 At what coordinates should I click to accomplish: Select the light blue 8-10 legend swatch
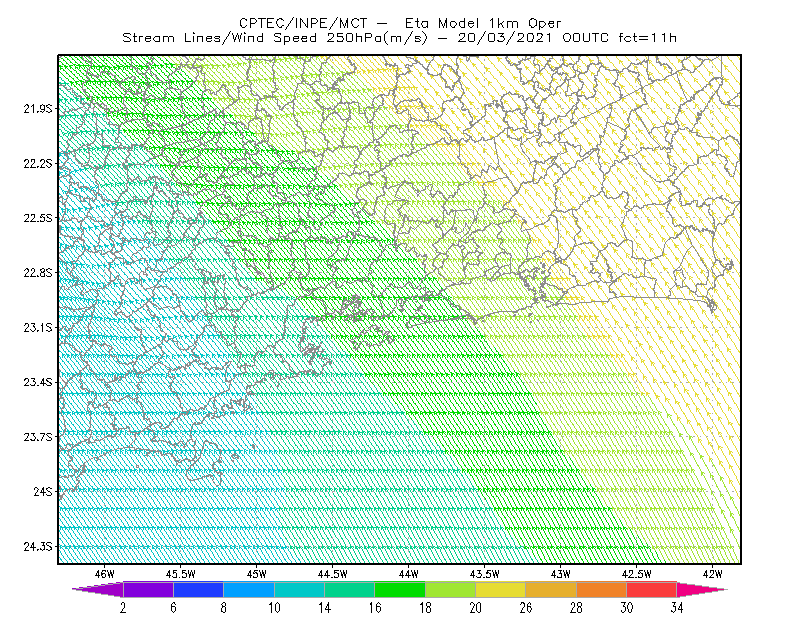[249, 589]
